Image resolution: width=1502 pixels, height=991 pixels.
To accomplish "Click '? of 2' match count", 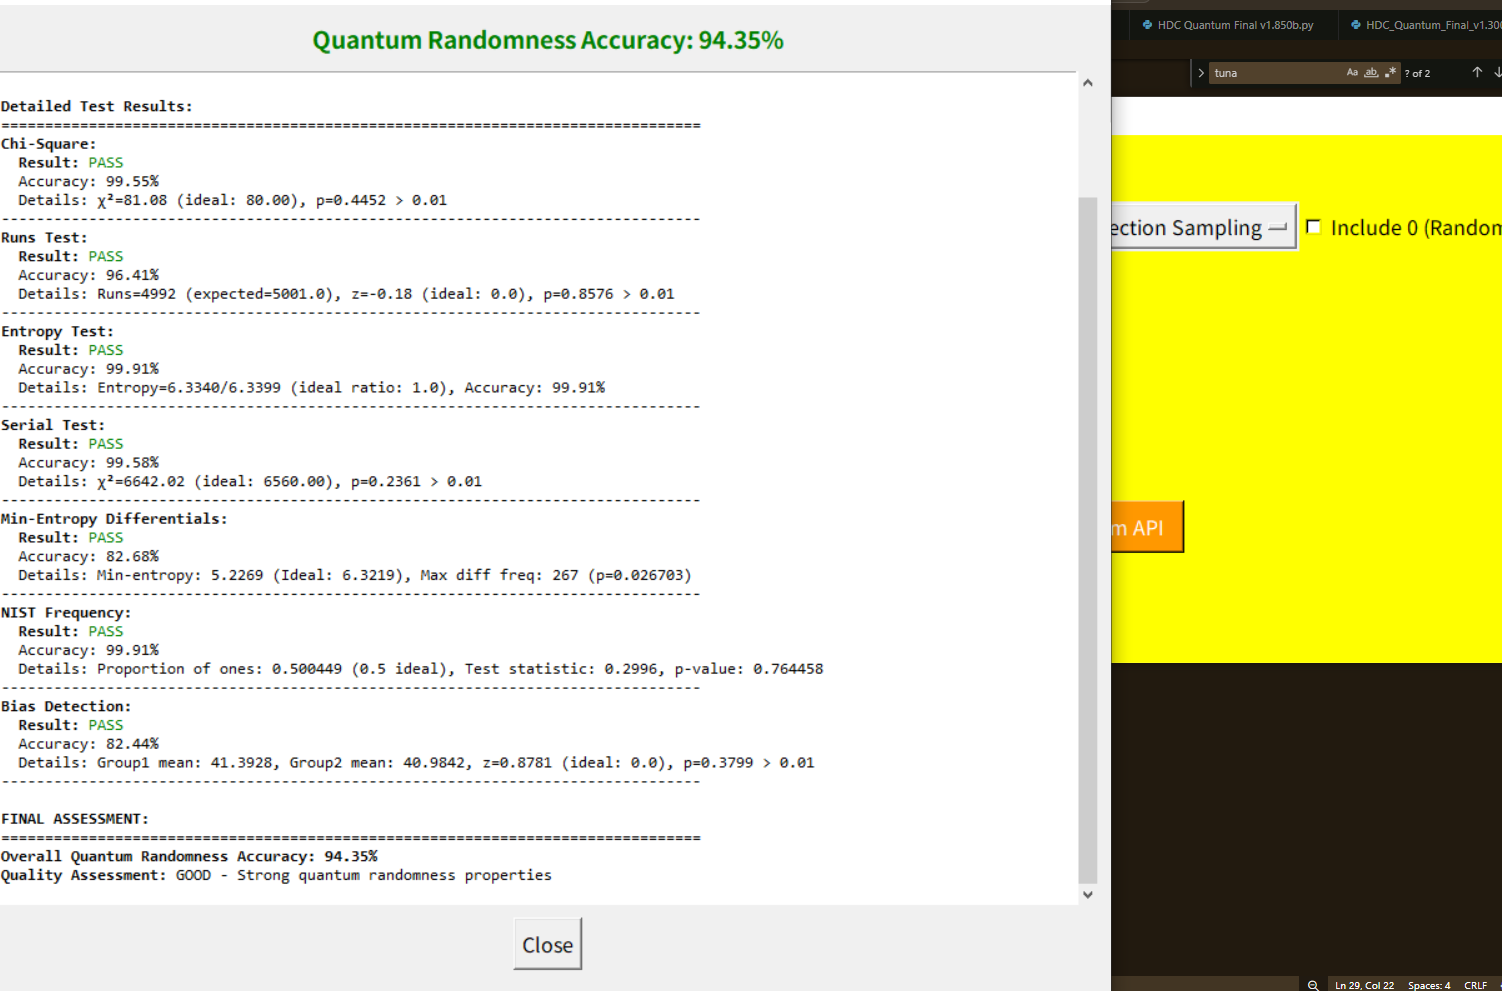I will pos(1417,73).
